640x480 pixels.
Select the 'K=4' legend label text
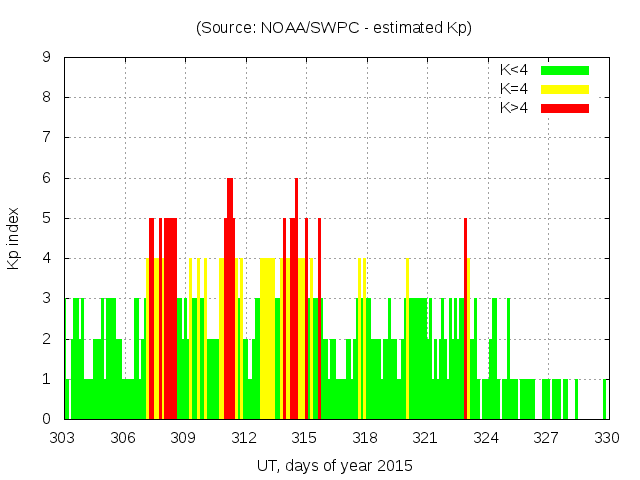(x=514, y=89)
